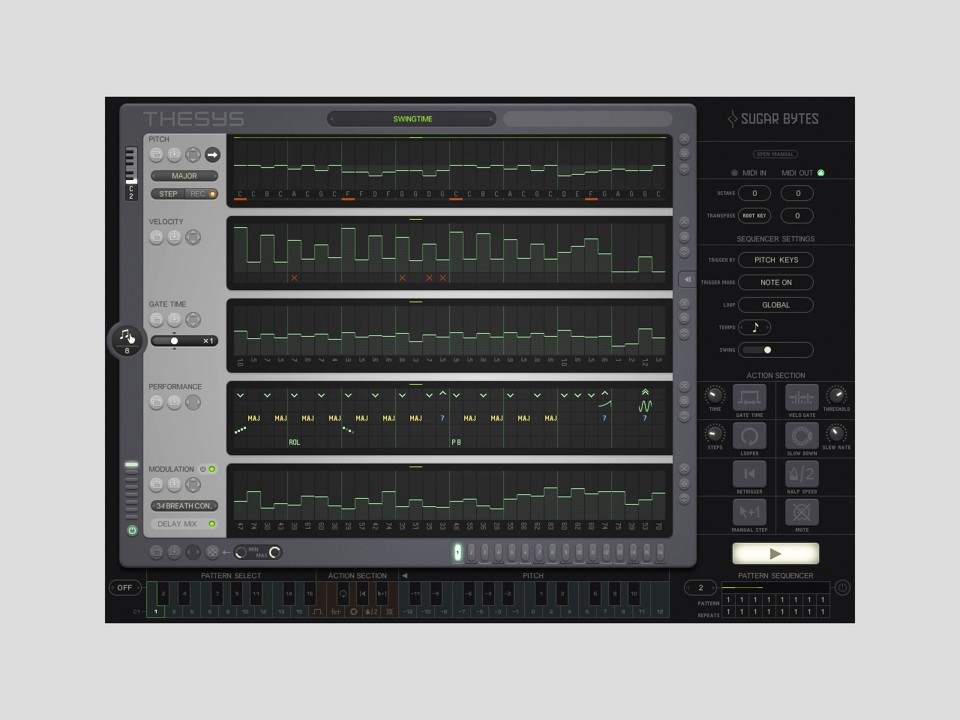The height and width of the screenshot is (720, 960).
Task: Toggle the green power button at bottom left
Action: click(x=132, y=530)
